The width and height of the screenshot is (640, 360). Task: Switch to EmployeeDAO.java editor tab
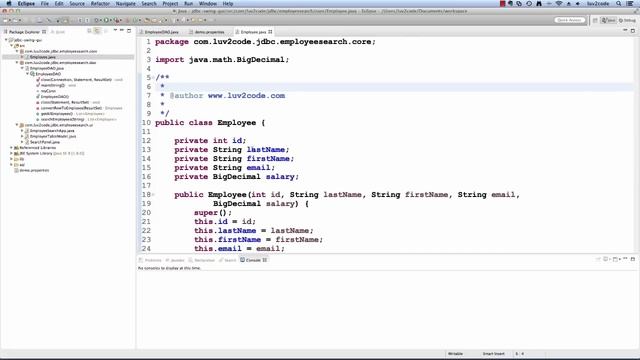(x=160, y=32)
